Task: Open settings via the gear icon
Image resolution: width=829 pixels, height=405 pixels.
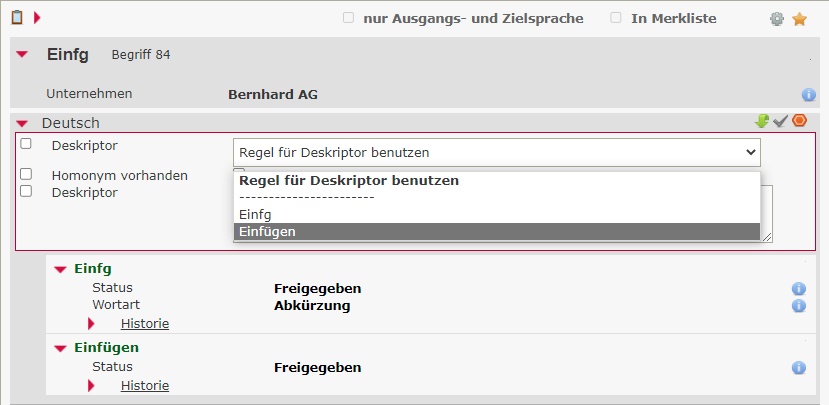Action: [x=777, y=19]
